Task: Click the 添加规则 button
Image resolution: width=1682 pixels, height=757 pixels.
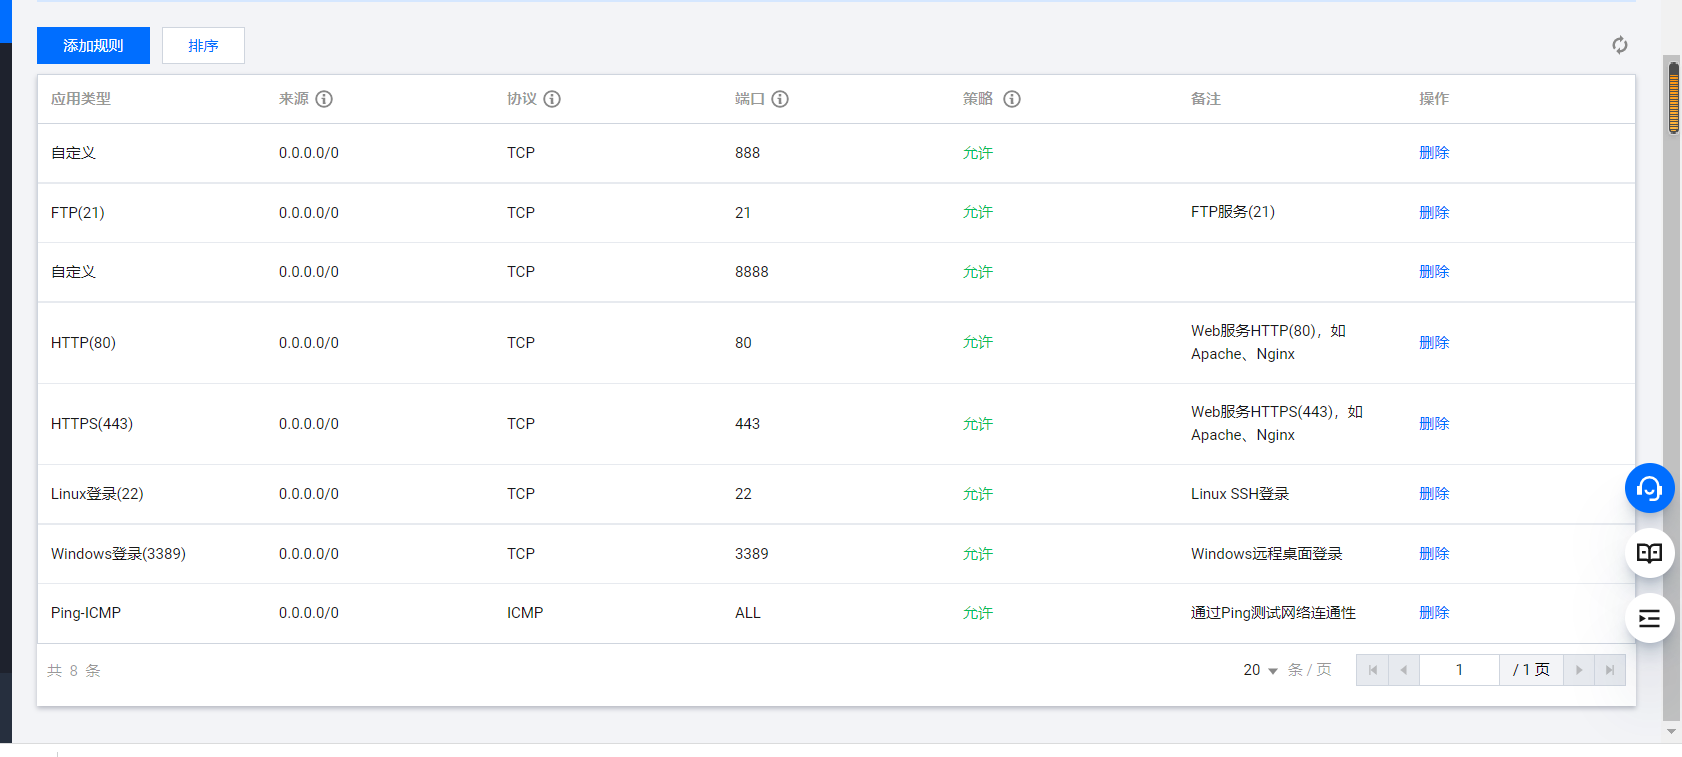Action: (93, 46)
